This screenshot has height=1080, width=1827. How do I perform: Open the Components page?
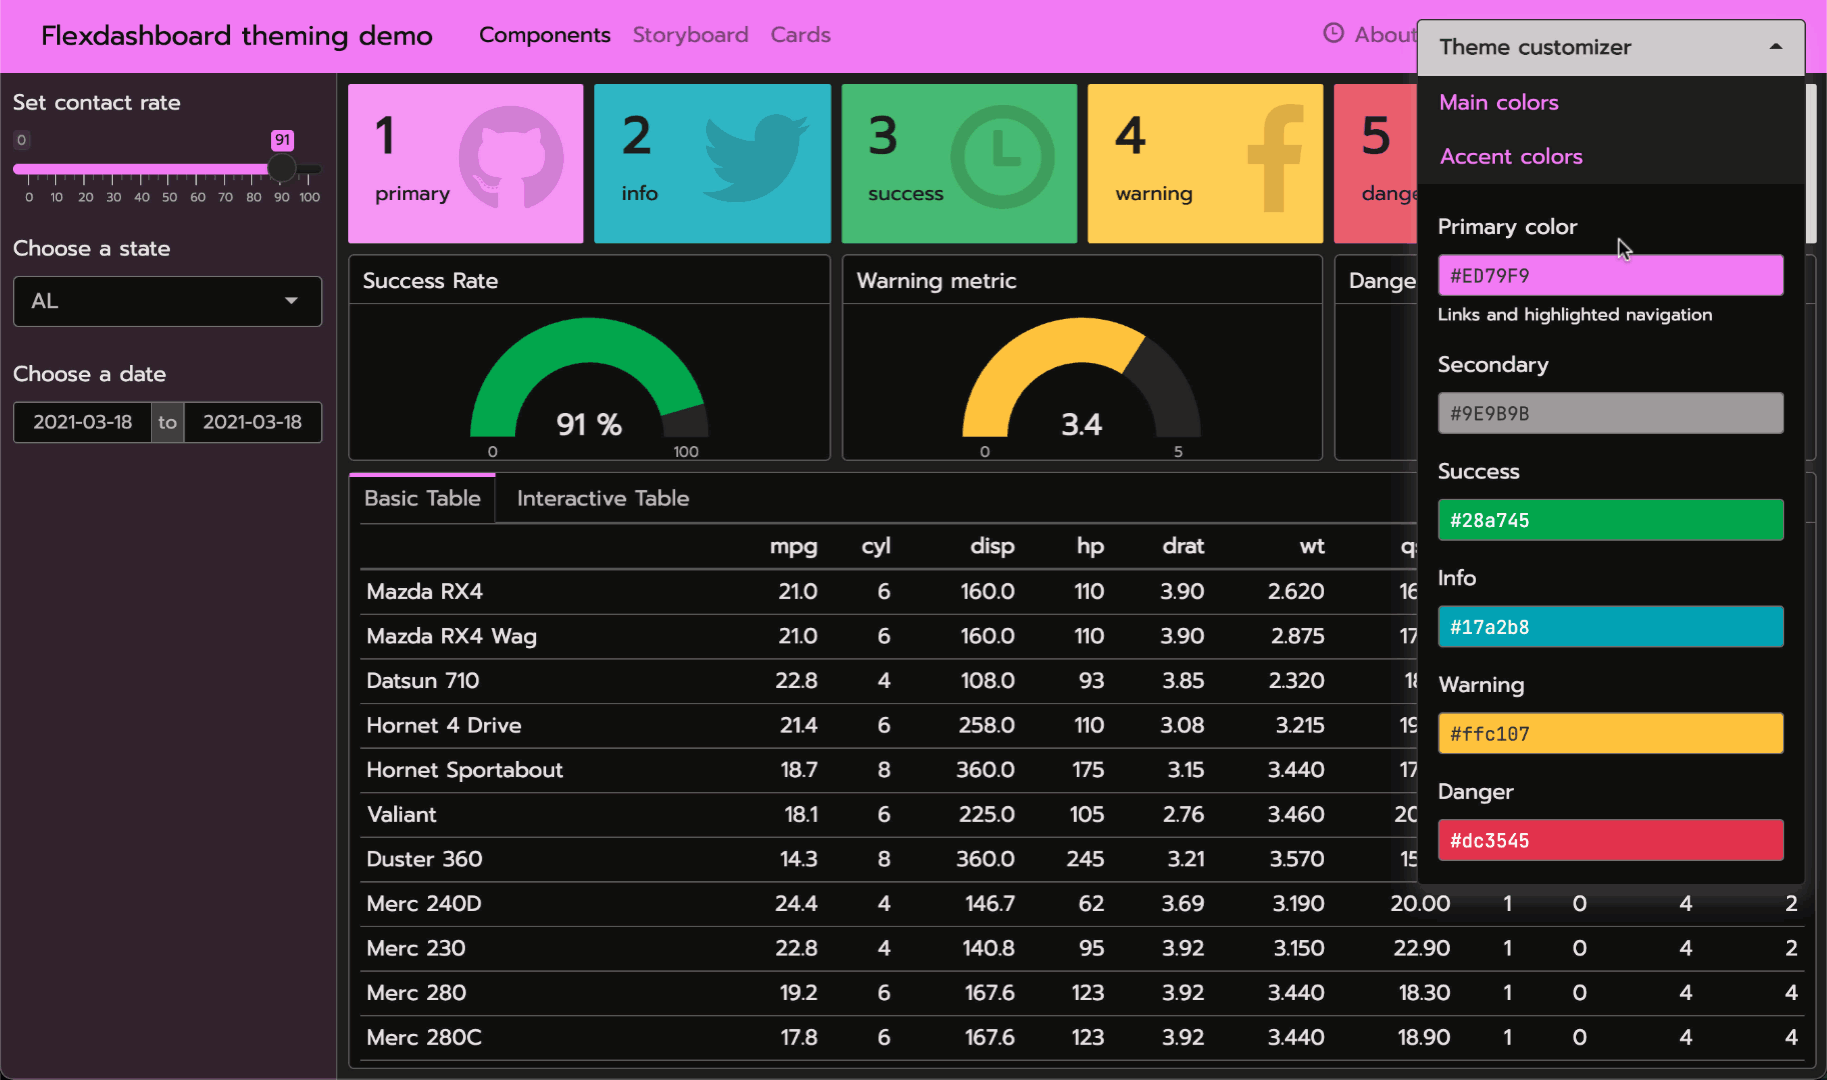(x=544, y=35)
